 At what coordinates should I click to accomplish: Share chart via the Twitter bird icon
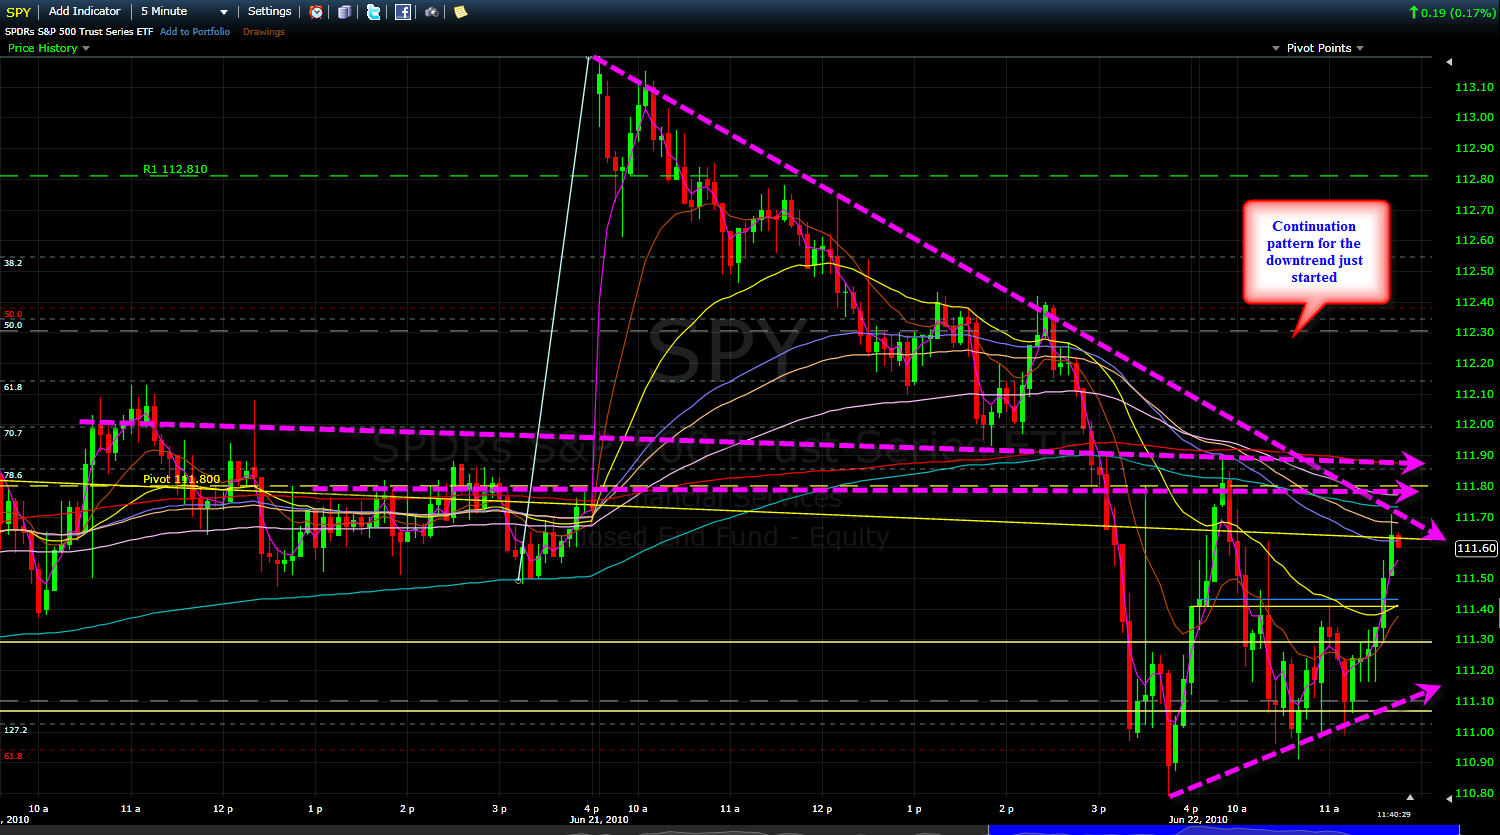tap(373, 12)
